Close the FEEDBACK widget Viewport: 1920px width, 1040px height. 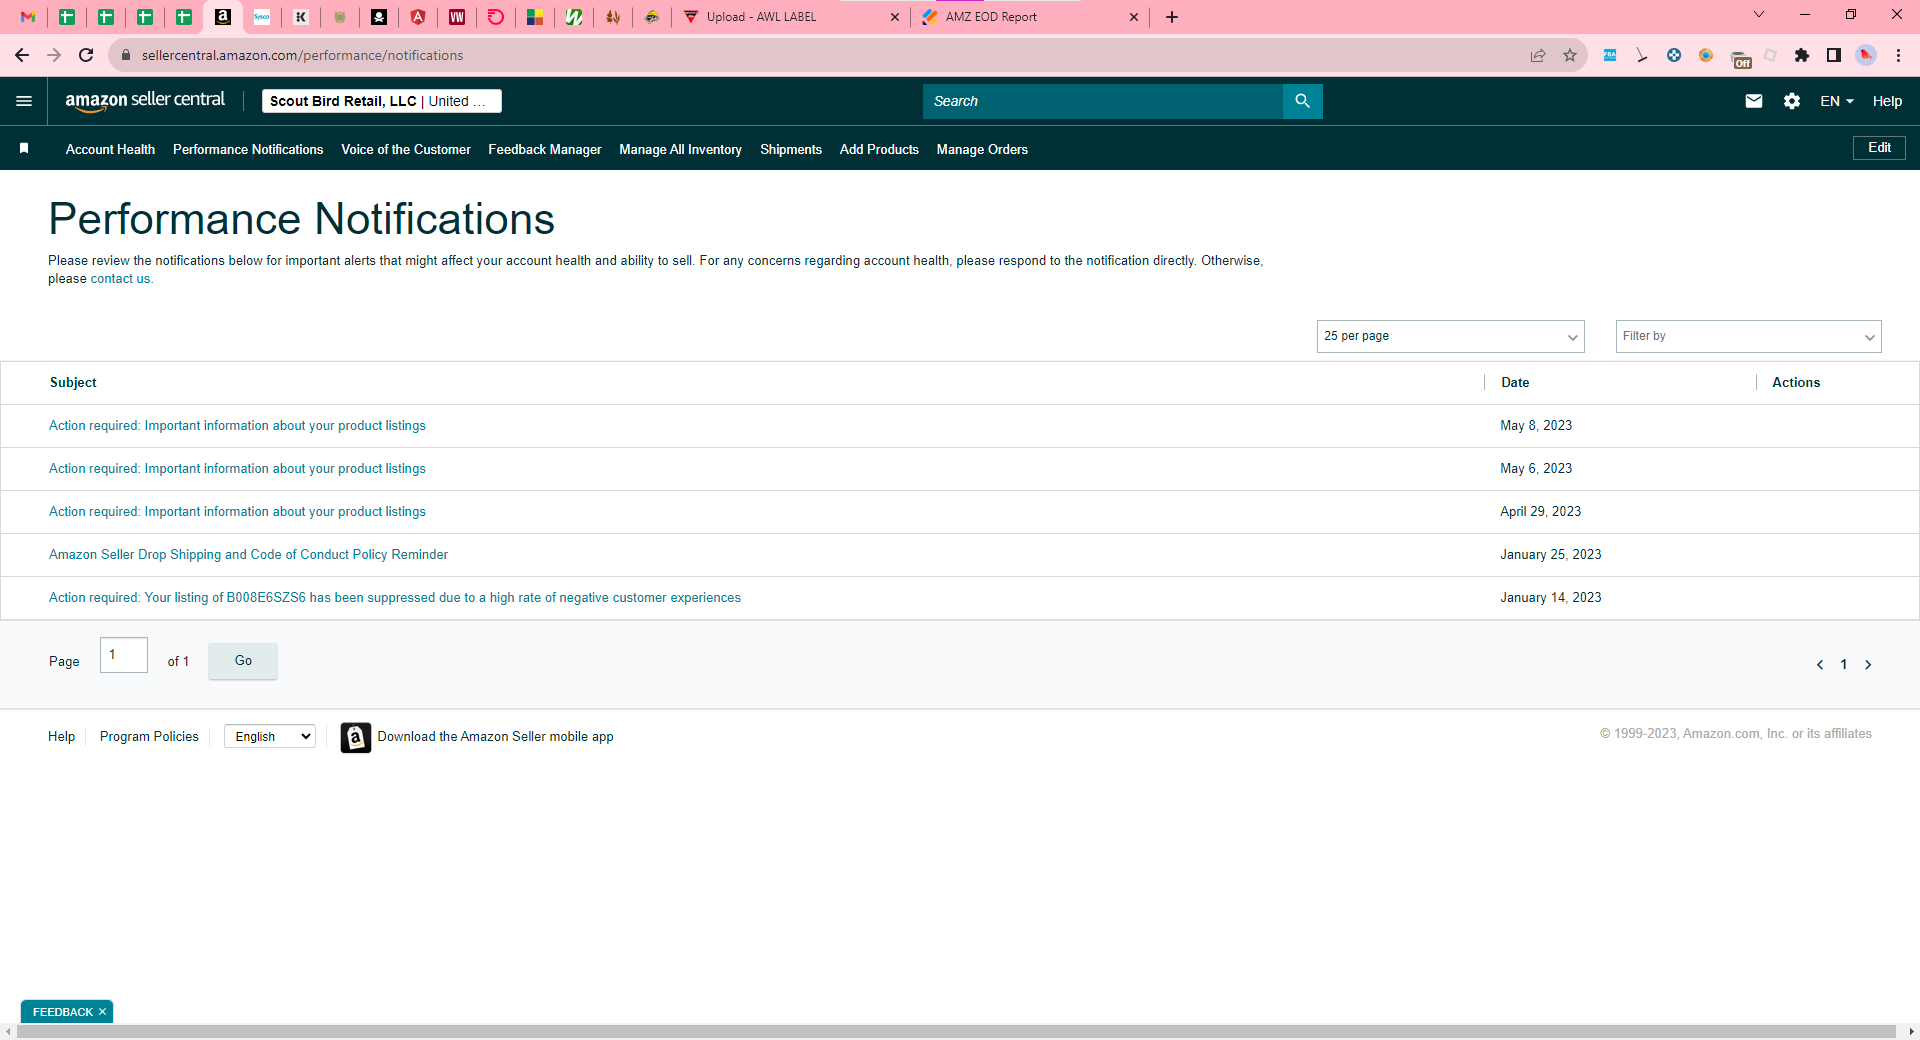(102, 1012)
